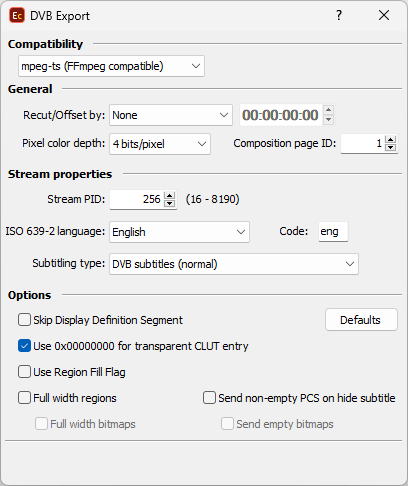Open Pixel color depth dropdown
408x486 pixels.
click(x=160, y=144)
